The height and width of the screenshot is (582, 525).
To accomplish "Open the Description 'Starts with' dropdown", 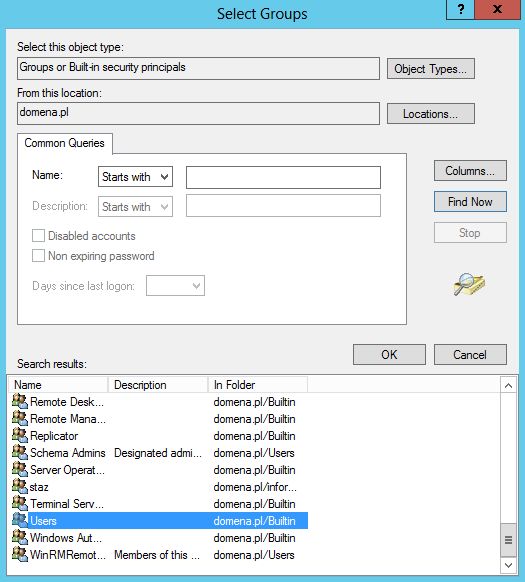I will (135, 207).
